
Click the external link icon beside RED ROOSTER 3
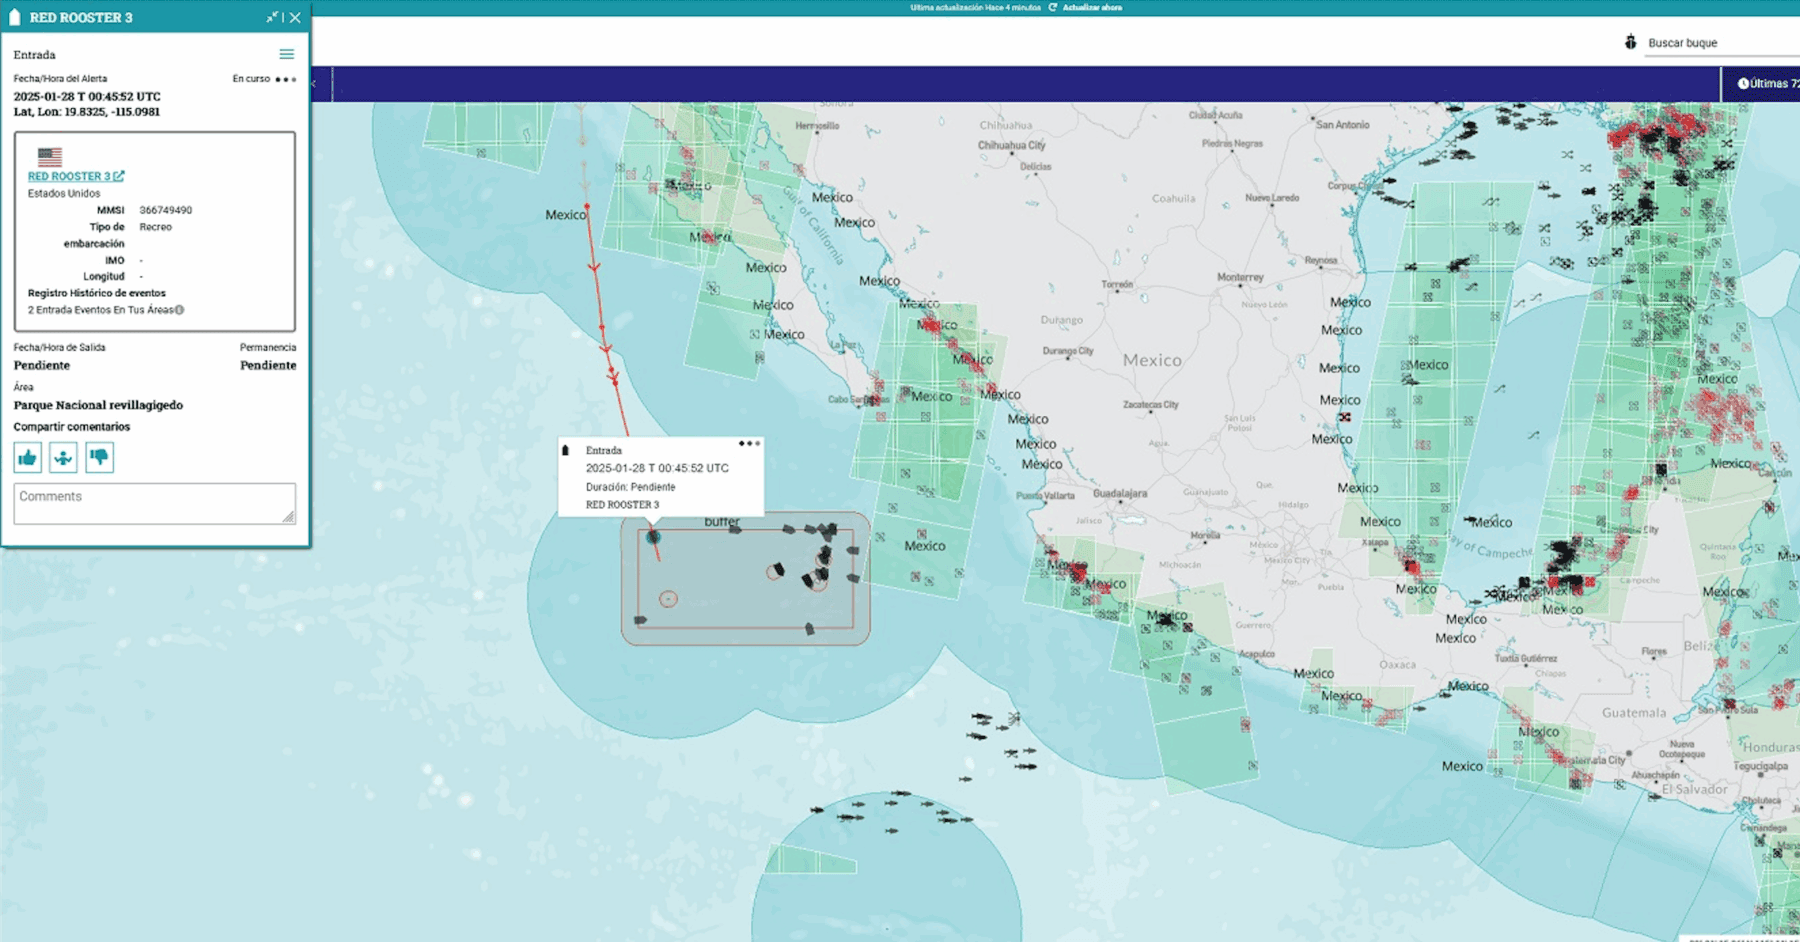119,176
